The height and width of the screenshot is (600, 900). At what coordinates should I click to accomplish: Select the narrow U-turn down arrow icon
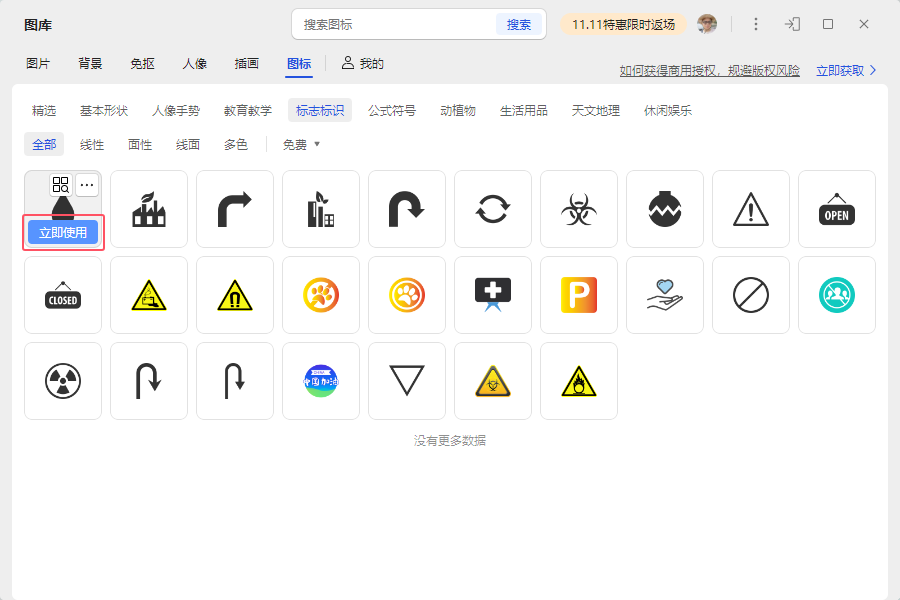pos(235,381)
